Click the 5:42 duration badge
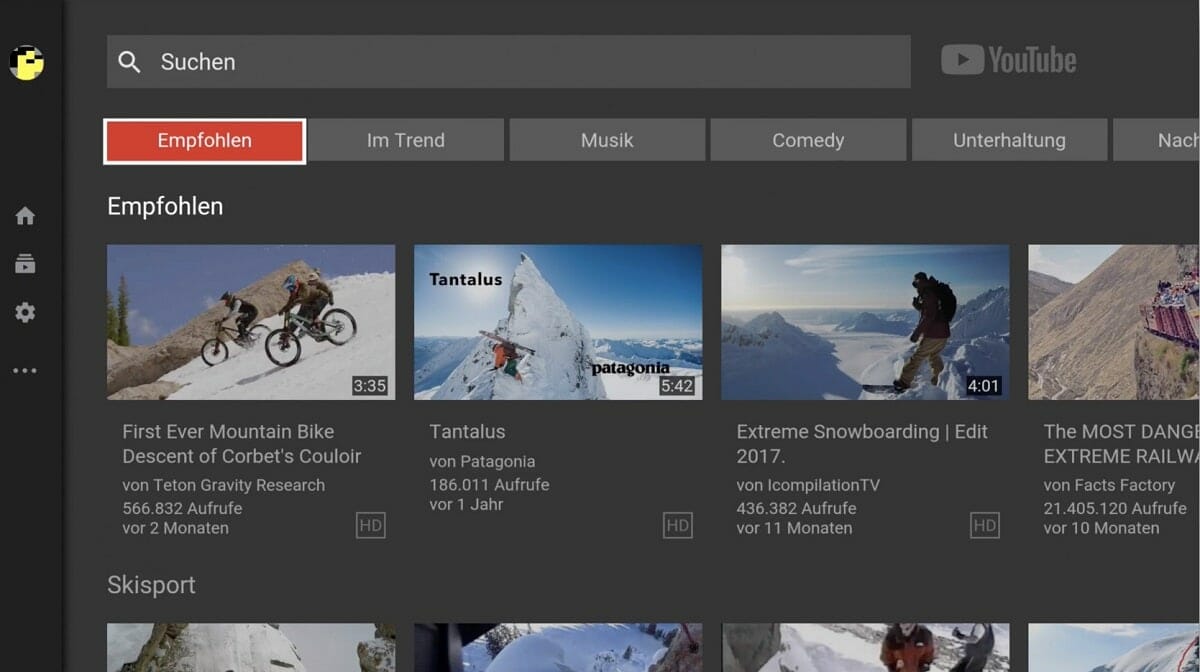1200x672 pixels. pyautogui.click(x=676, y=386)
